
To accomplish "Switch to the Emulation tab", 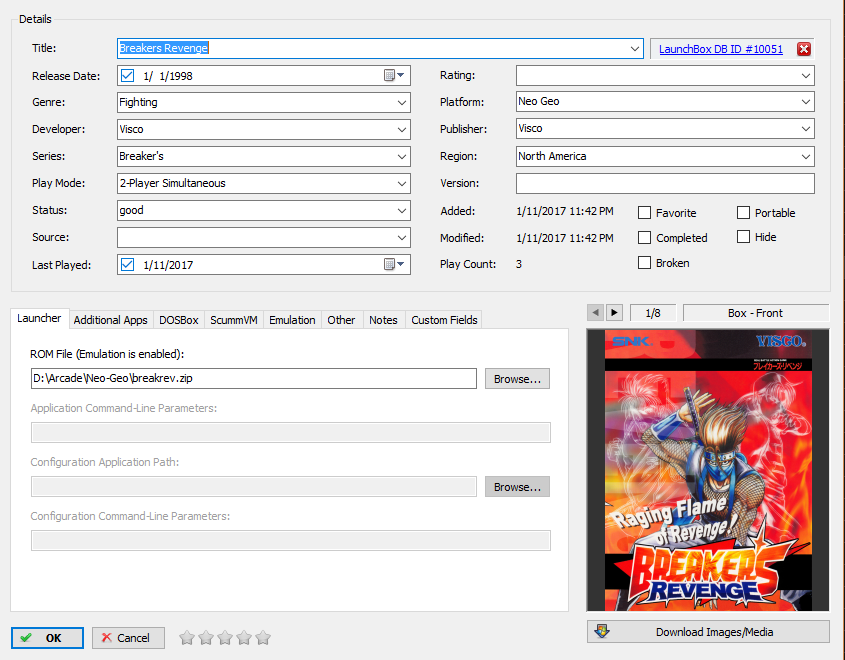I will pyautogui.click(x=292, y=320).
